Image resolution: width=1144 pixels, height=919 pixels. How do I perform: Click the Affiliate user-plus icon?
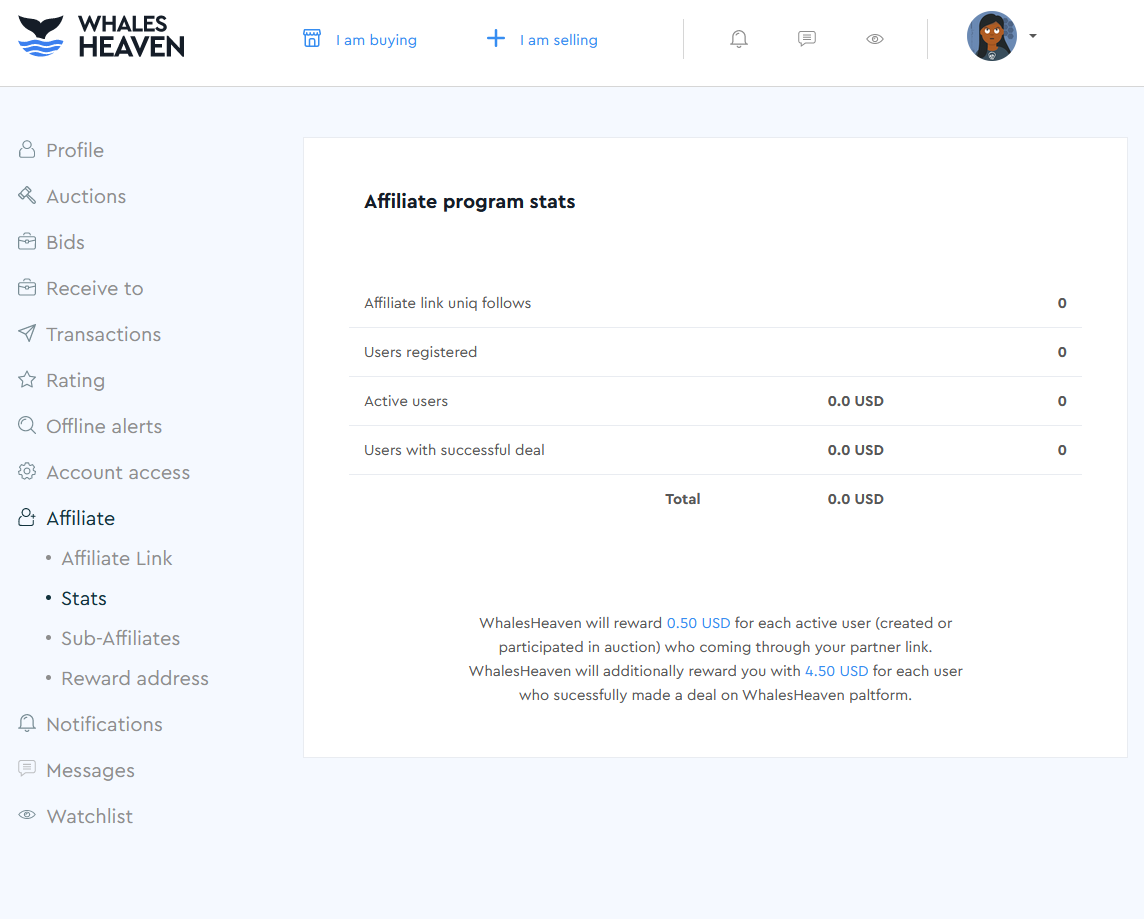(x=27, y=518)
